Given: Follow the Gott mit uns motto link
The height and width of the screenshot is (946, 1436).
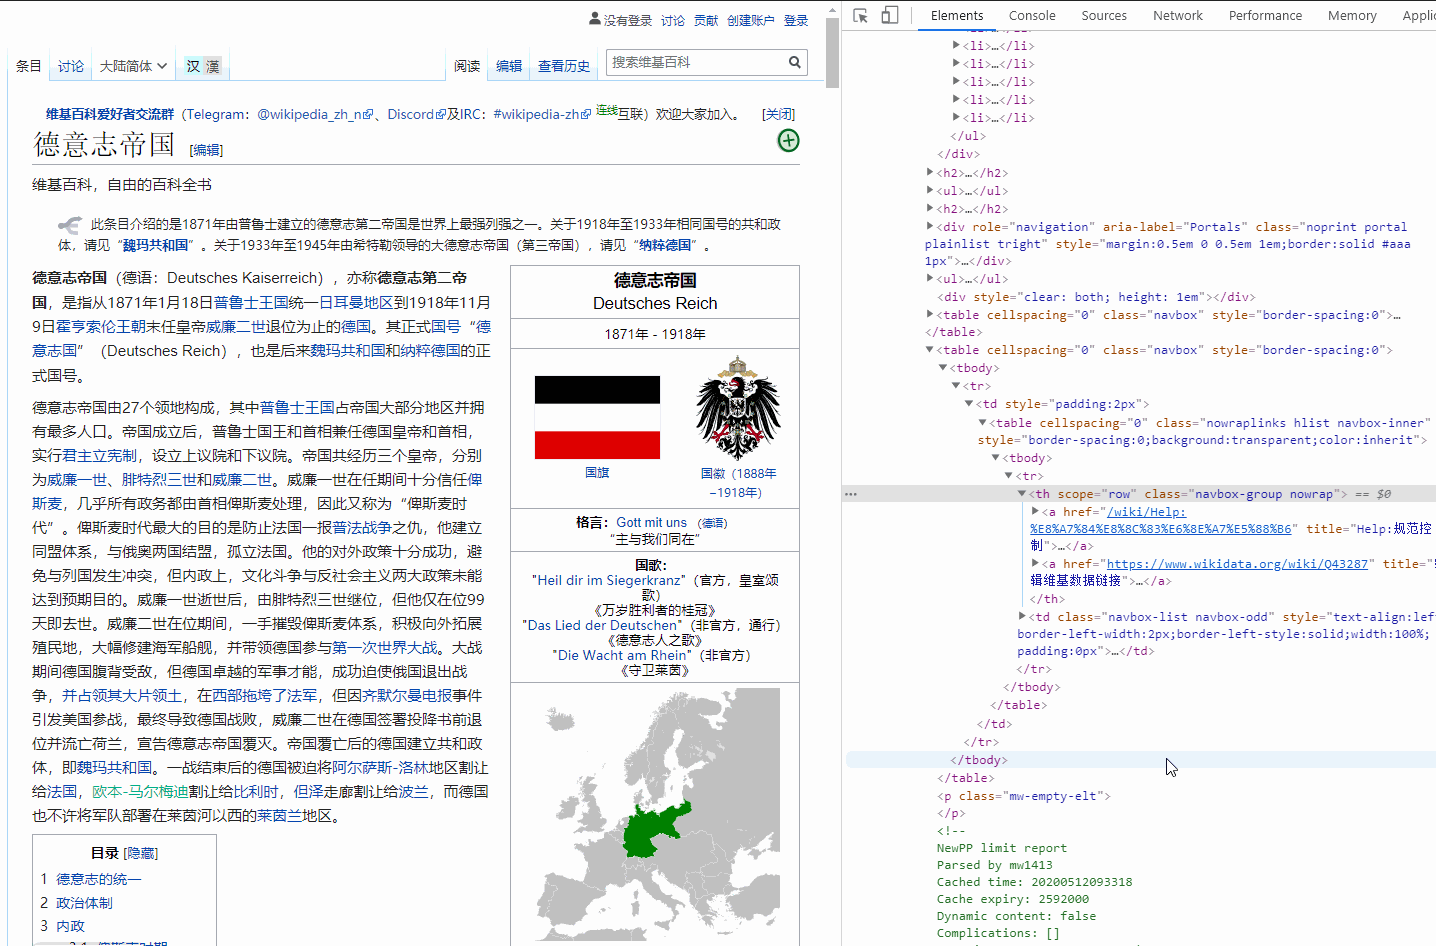Looking at the screenshot, I should pyautogui.click(x=652, y=522).
